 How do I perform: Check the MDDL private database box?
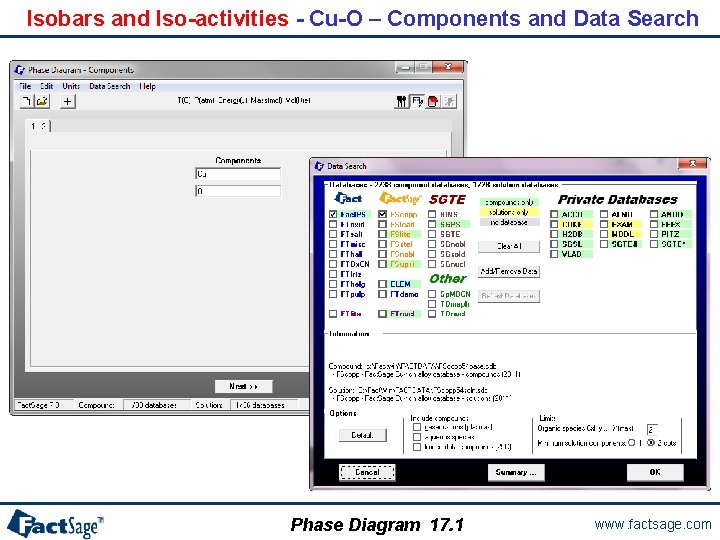pyautogui.click(x=604, y=234)
